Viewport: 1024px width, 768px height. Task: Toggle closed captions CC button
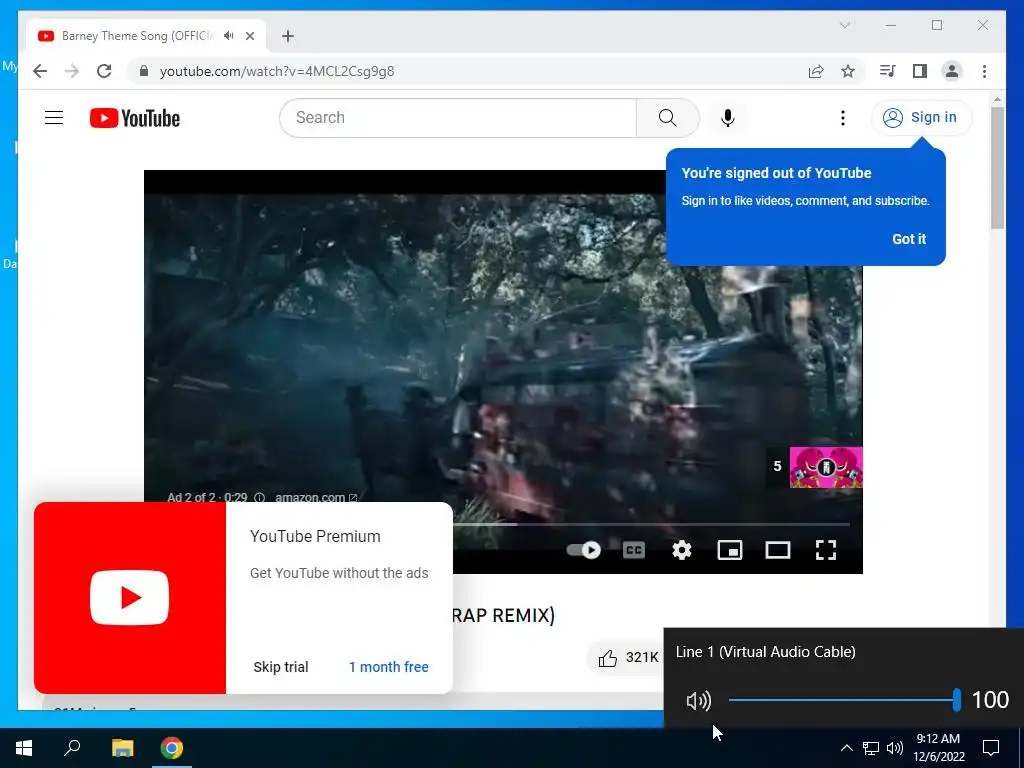[633, 550]
